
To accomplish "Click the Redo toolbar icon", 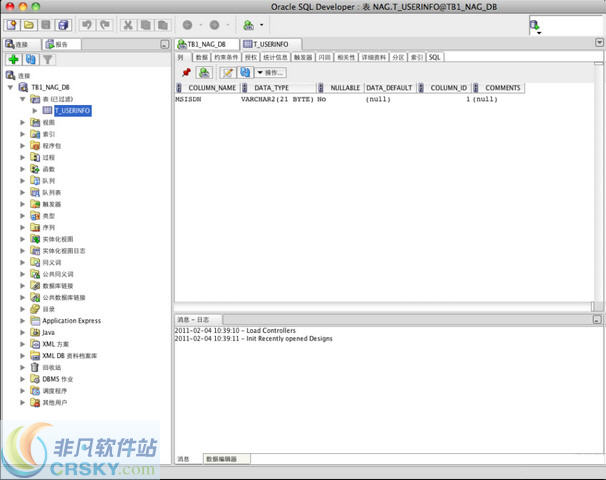I will (x=105, y=25).
